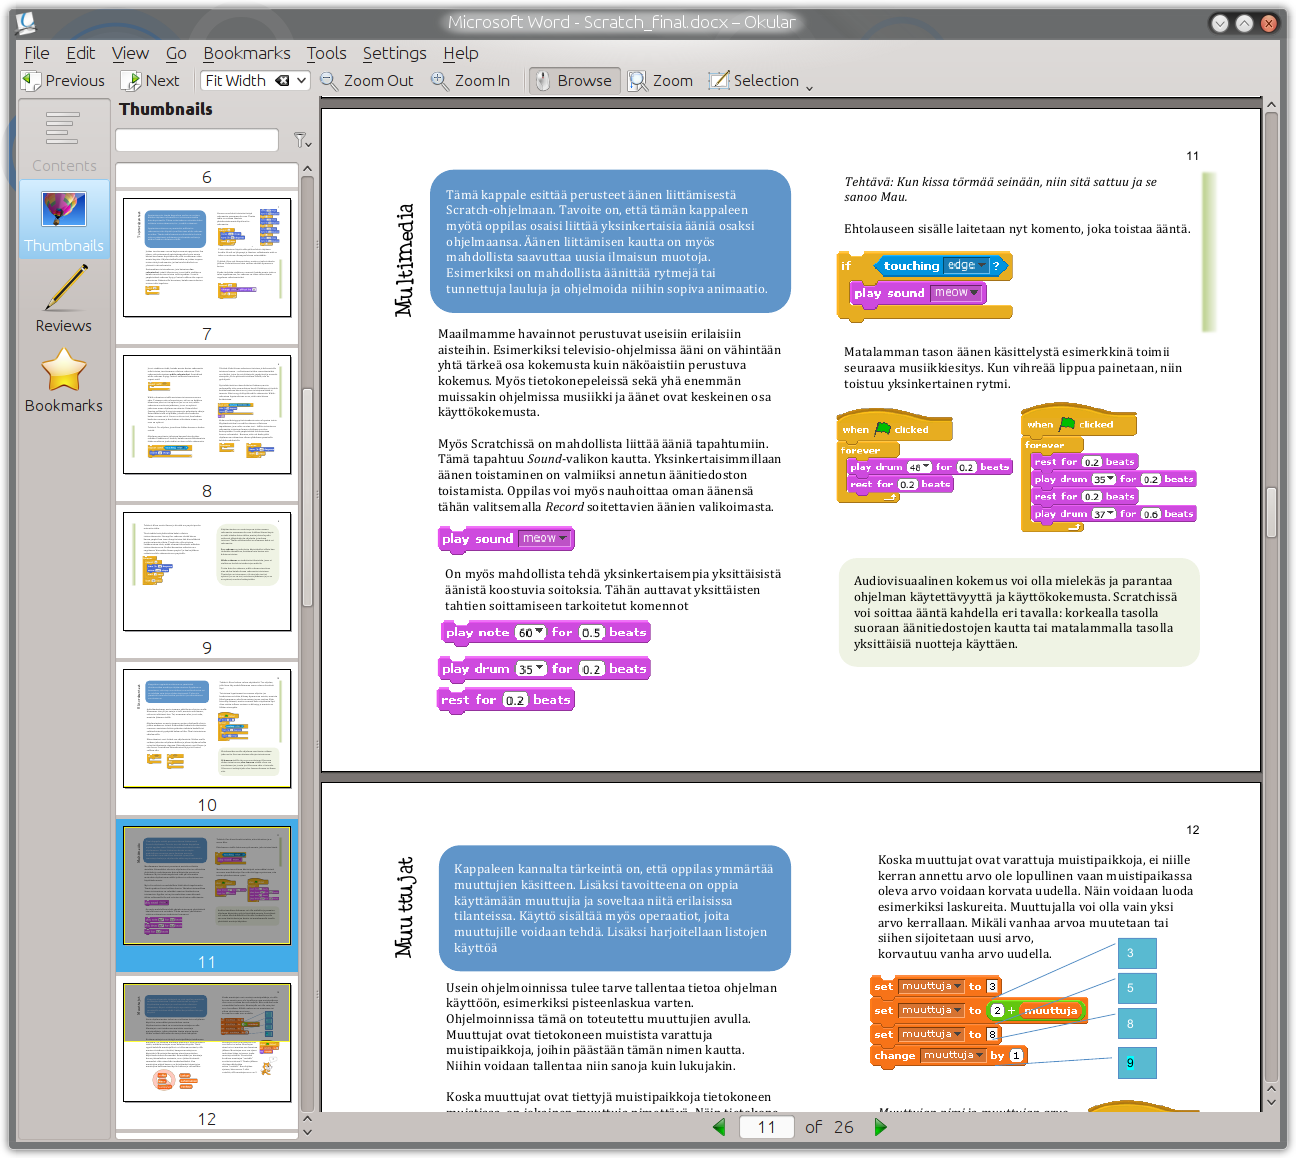Screen dimensions: 1296x1158
Task: Open the Bookmarks side panel
Action: coord(64,379)
